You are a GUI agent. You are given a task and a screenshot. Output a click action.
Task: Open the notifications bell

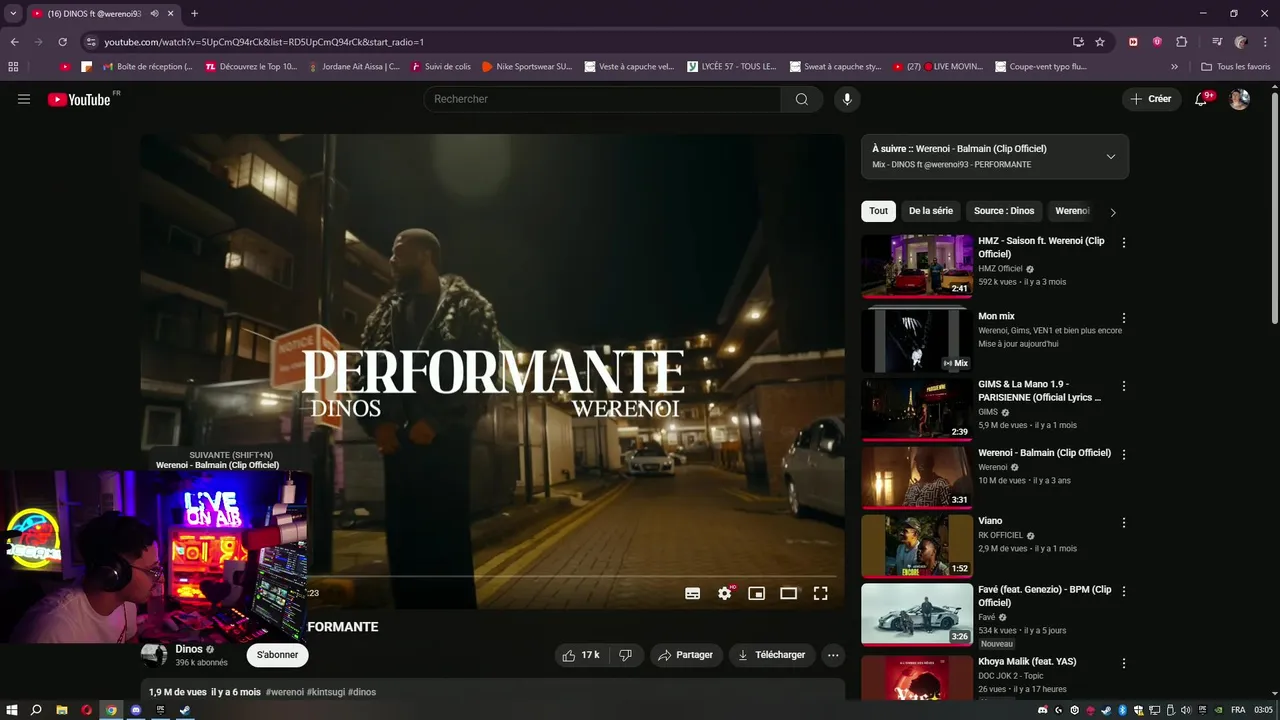tap(1203, 99)
